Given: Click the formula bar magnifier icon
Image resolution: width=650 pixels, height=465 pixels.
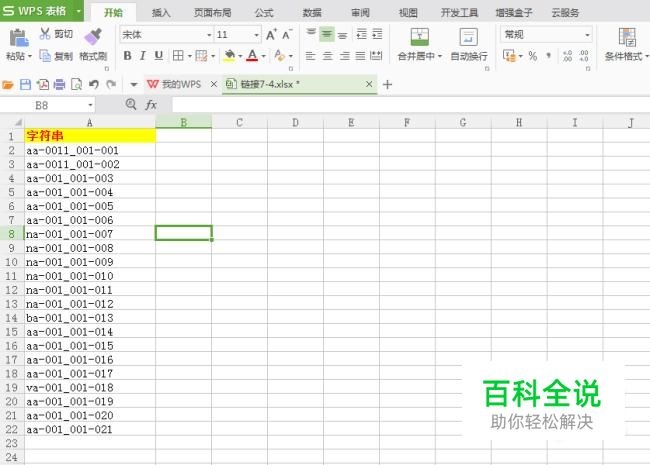Looking at the screenshot, I should tap(131, 104).
